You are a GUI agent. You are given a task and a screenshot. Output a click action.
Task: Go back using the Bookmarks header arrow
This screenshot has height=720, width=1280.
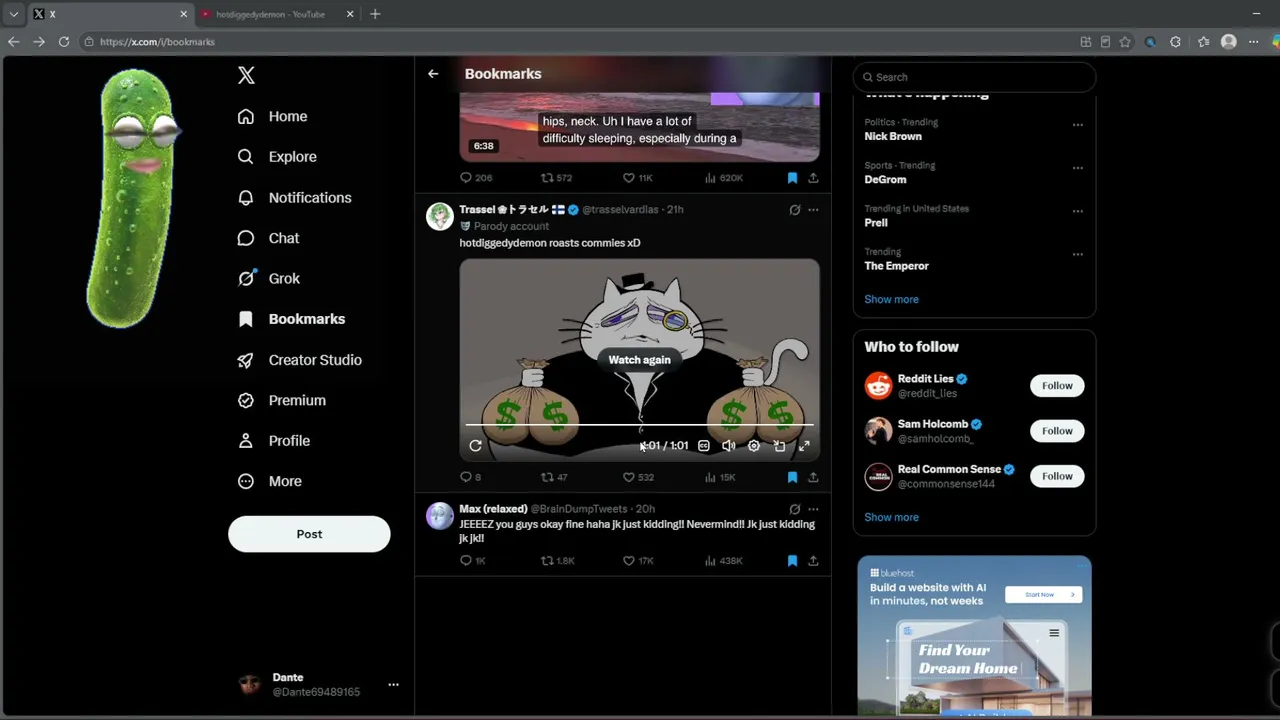[x=433, y=74]
